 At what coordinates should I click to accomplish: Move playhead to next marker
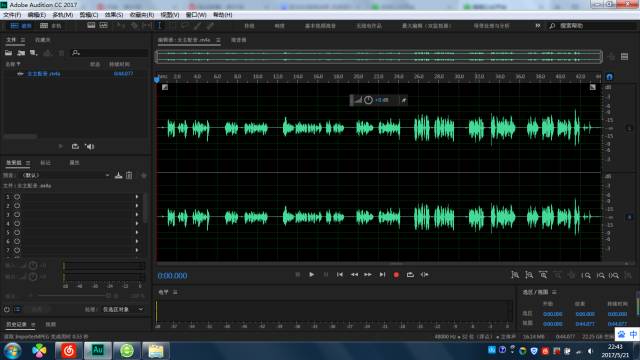click(x=382, y=275)
